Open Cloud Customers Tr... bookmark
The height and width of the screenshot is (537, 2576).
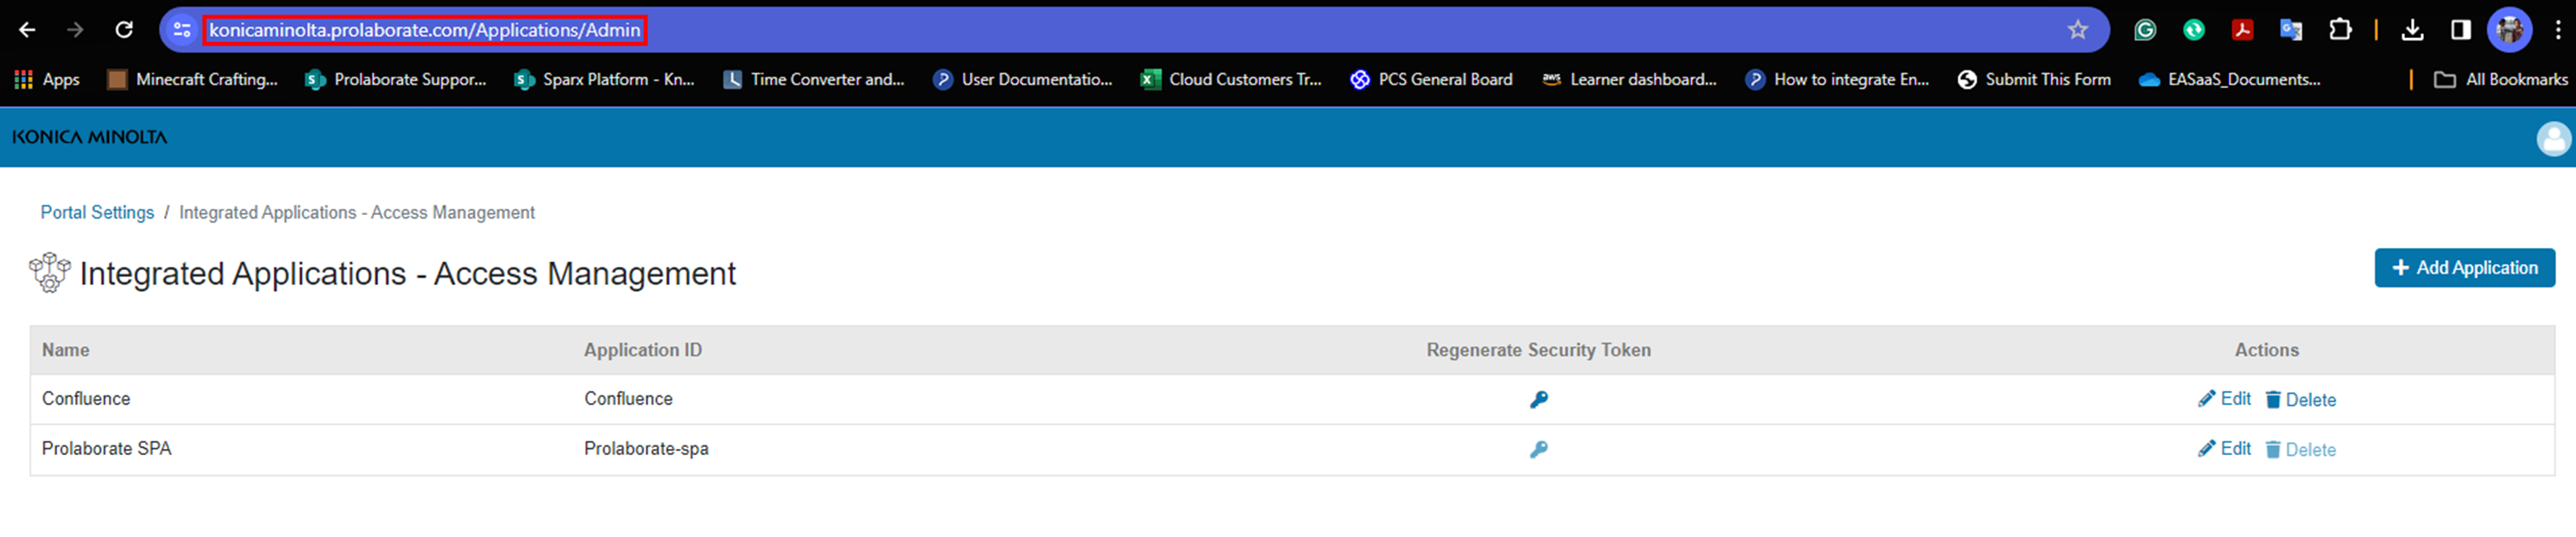[1231, 79]
